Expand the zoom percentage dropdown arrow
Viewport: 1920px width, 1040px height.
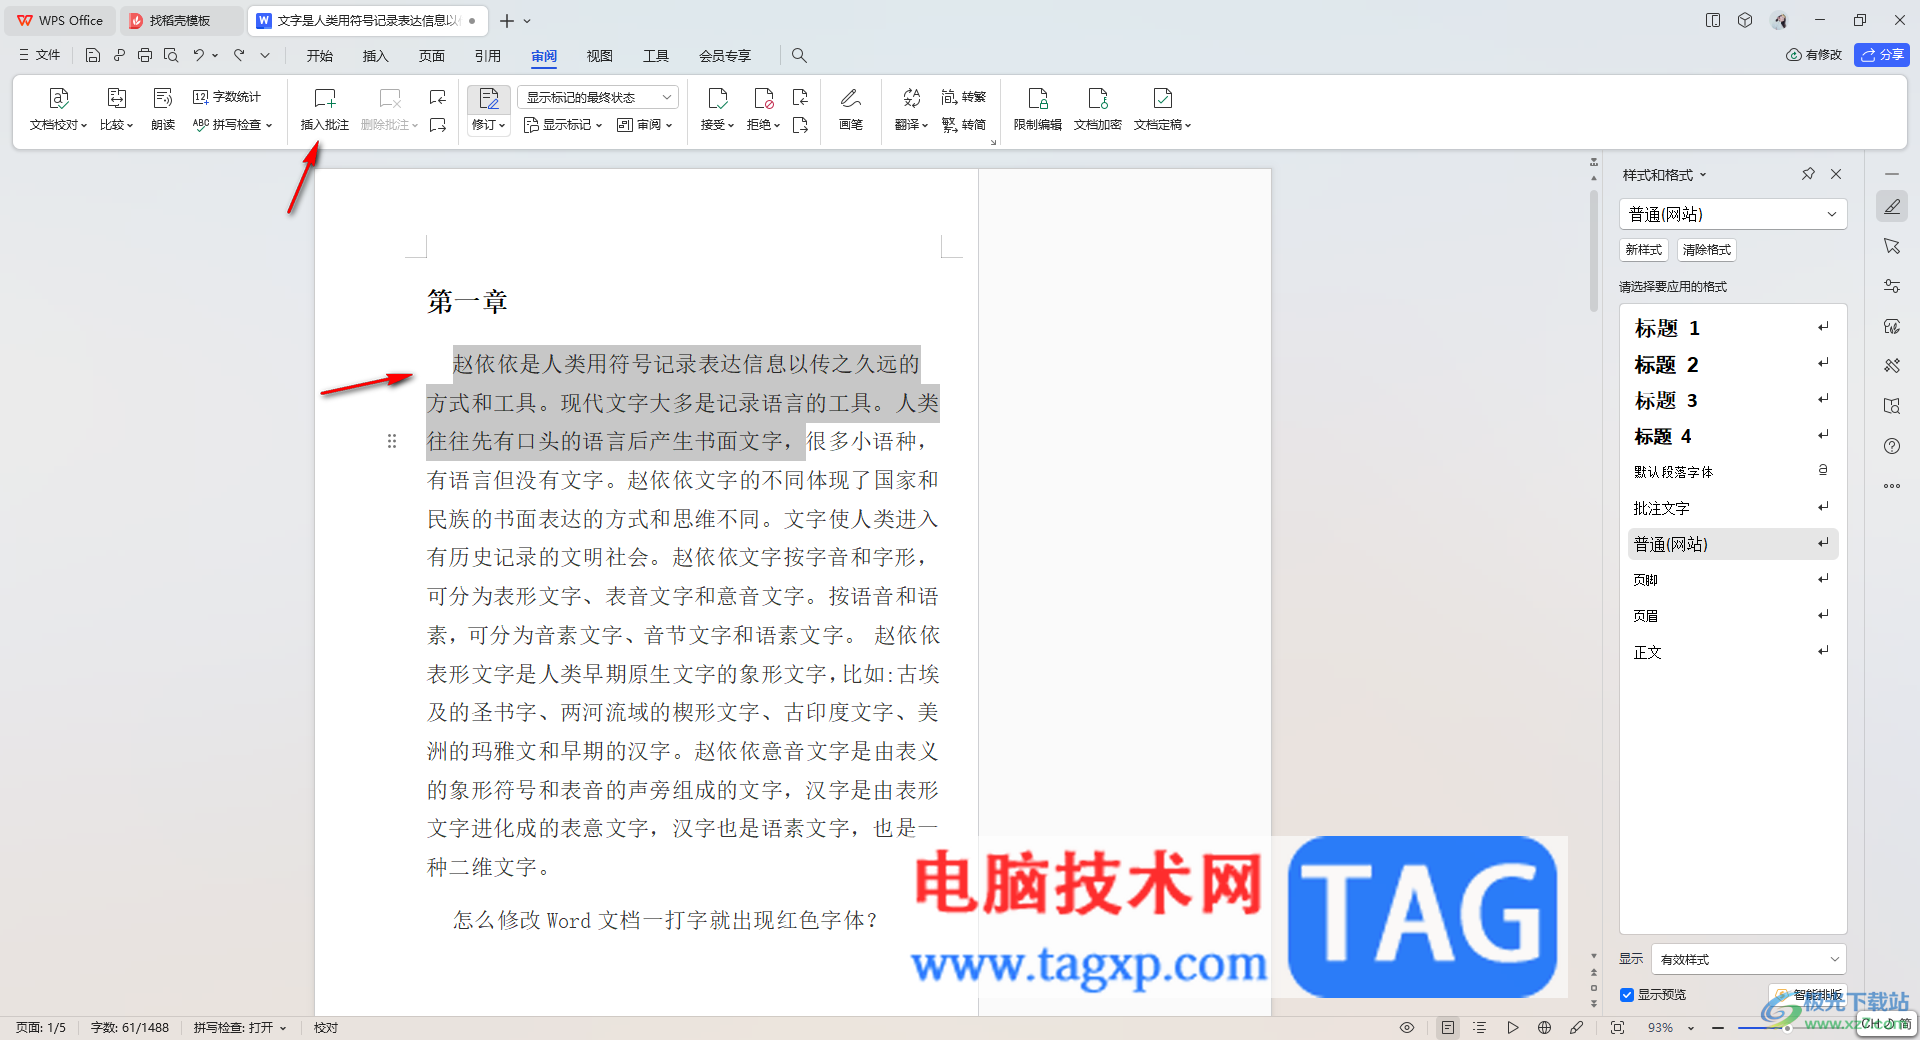pyautogui.click(x=1691, y=1028)
